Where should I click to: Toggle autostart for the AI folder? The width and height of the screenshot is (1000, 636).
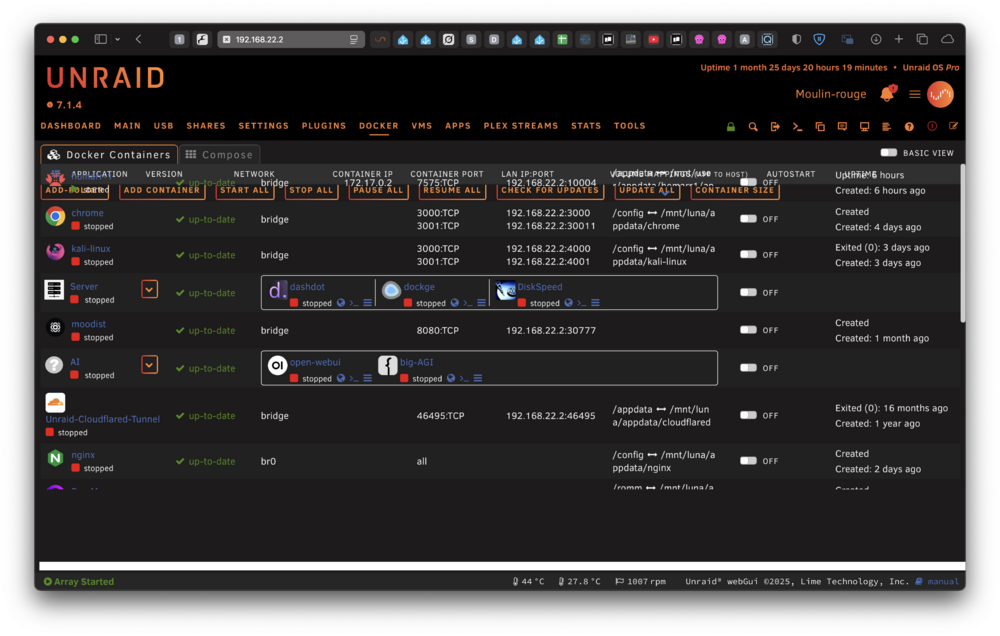pos(748,367)
